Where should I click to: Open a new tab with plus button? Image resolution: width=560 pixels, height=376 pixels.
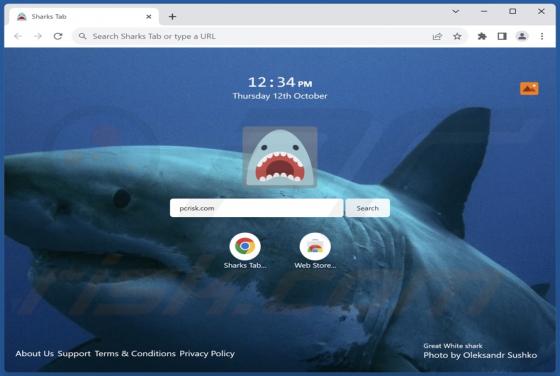coord(172,16)
